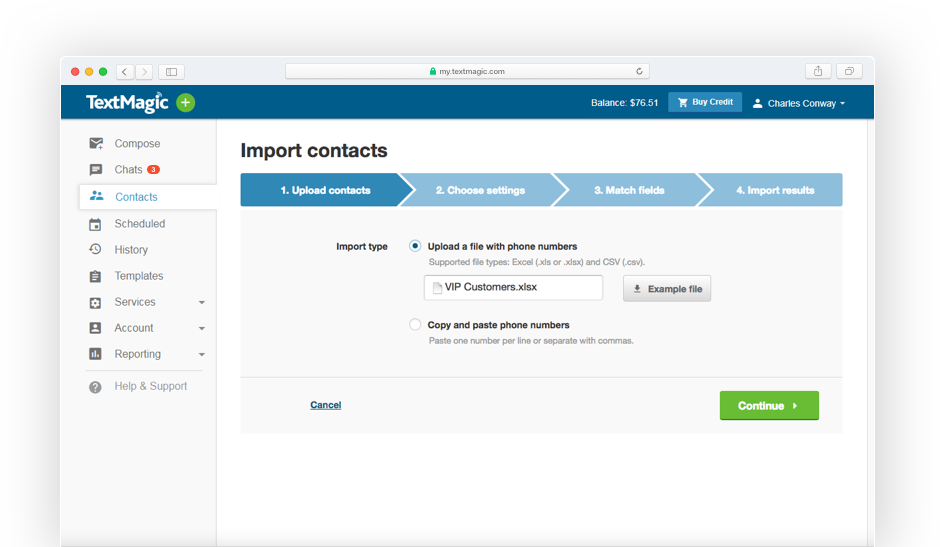The image size is (940, 547).
Task: Expand the Reporting submenu arrow
Action: coord(202,354)
